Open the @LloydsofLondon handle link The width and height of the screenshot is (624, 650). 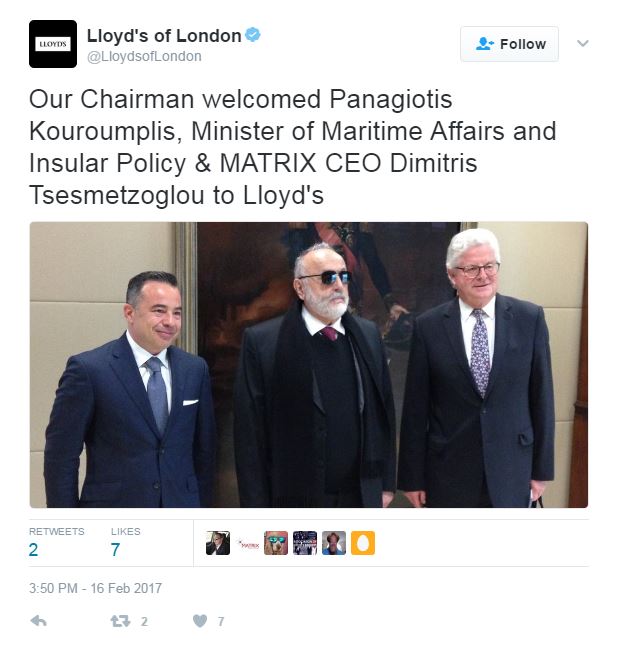tap(144, 56)
